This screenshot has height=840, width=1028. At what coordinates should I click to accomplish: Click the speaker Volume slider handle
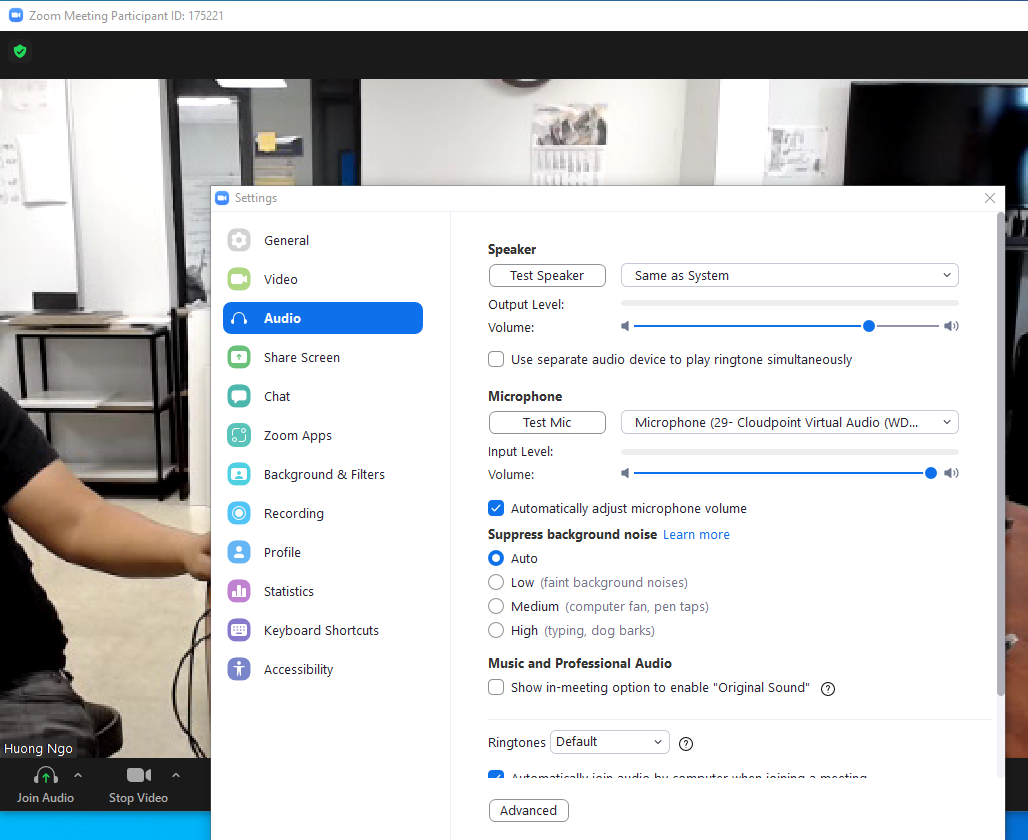pyautogui.click(x=869, y=326)
